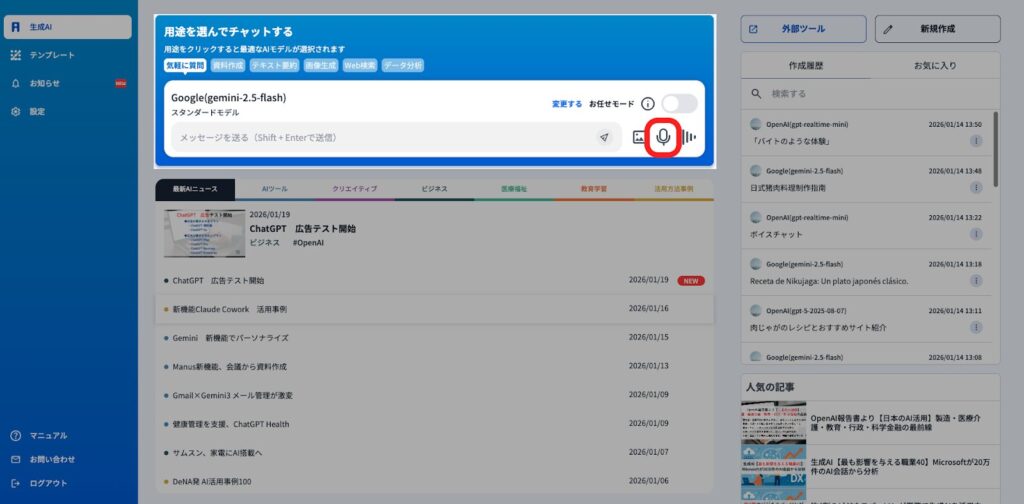
Task: Switch to the お気に入り tab
Action: pos(935,65)
